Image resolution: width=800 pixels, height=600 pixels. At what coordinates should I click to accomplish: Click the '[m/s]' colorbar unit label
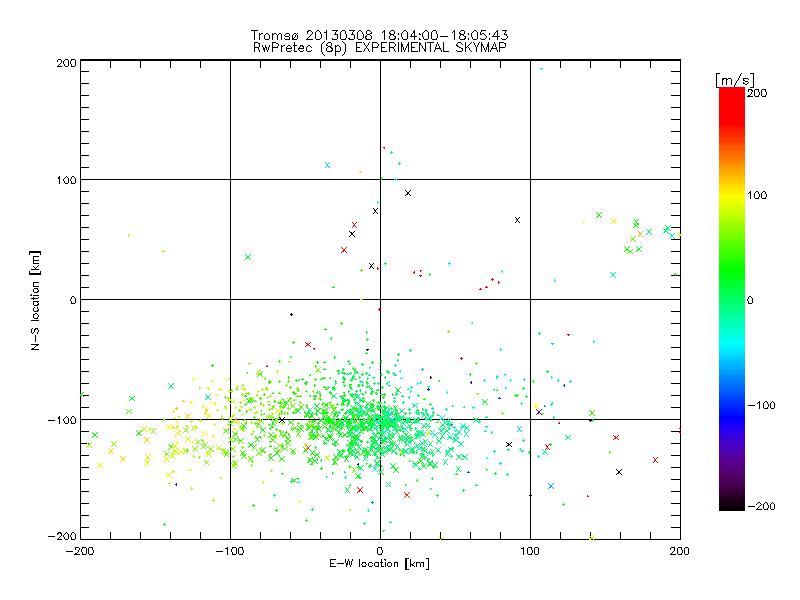tap(734, 80)
